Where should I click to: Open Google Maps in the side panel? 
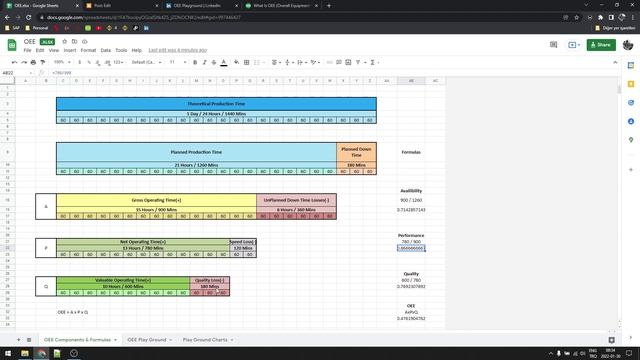tap(631, 140)
